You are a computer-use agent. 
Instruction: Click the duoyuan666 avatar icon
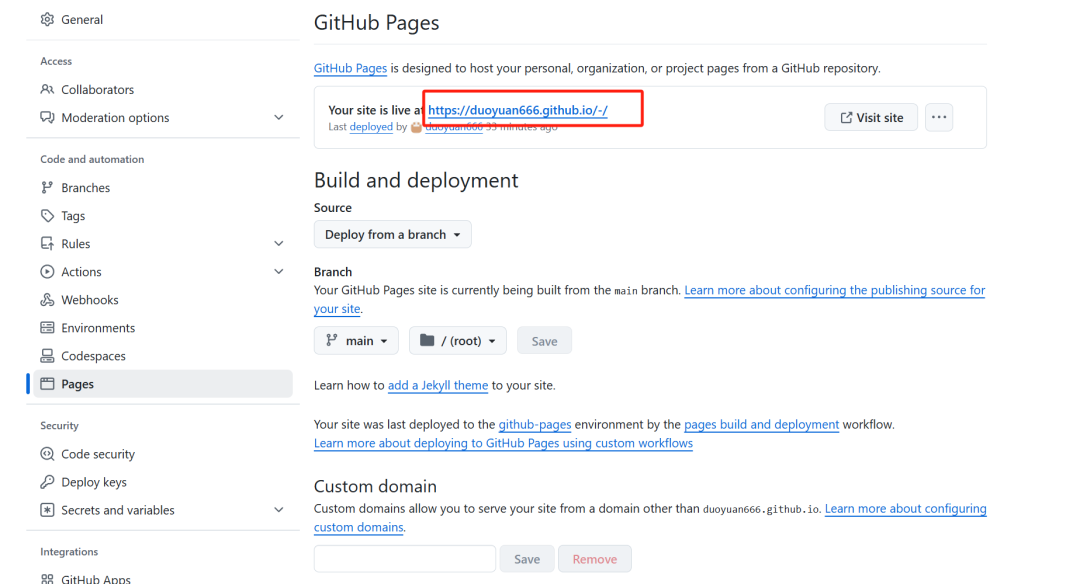tap(416, 127)
